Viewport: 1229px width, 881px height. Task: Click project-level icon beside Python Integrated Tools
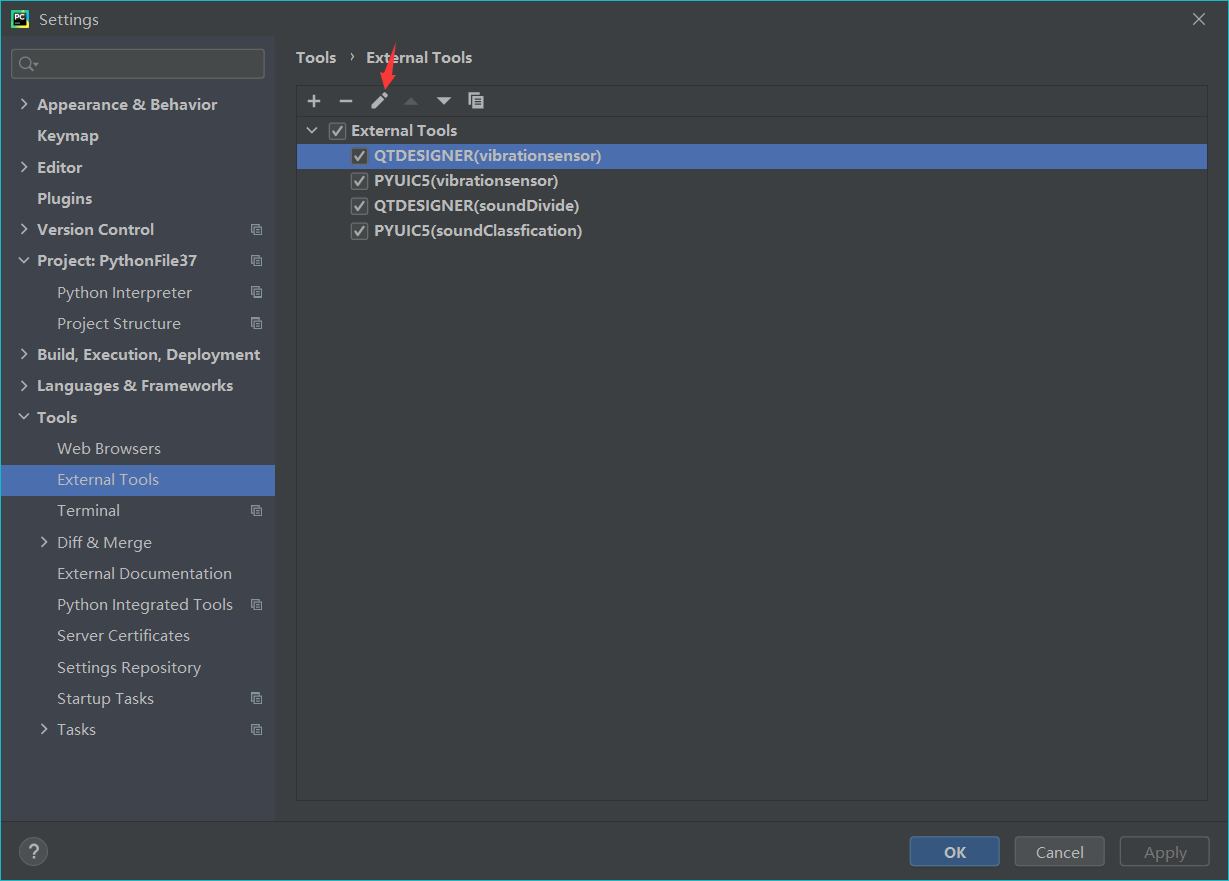(x=257, y=605)
